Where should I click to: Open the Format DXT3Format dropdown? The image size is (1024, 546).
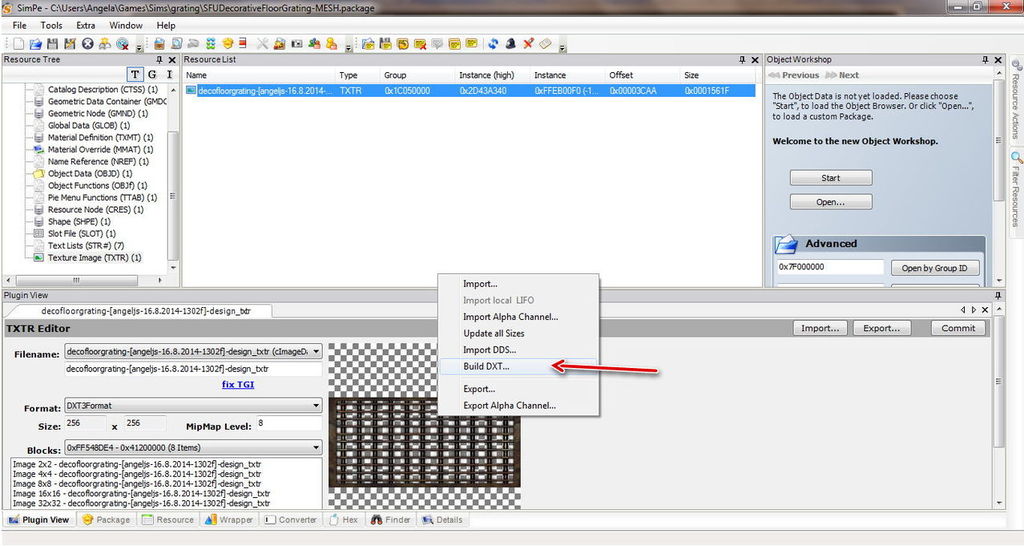[316, 406]
